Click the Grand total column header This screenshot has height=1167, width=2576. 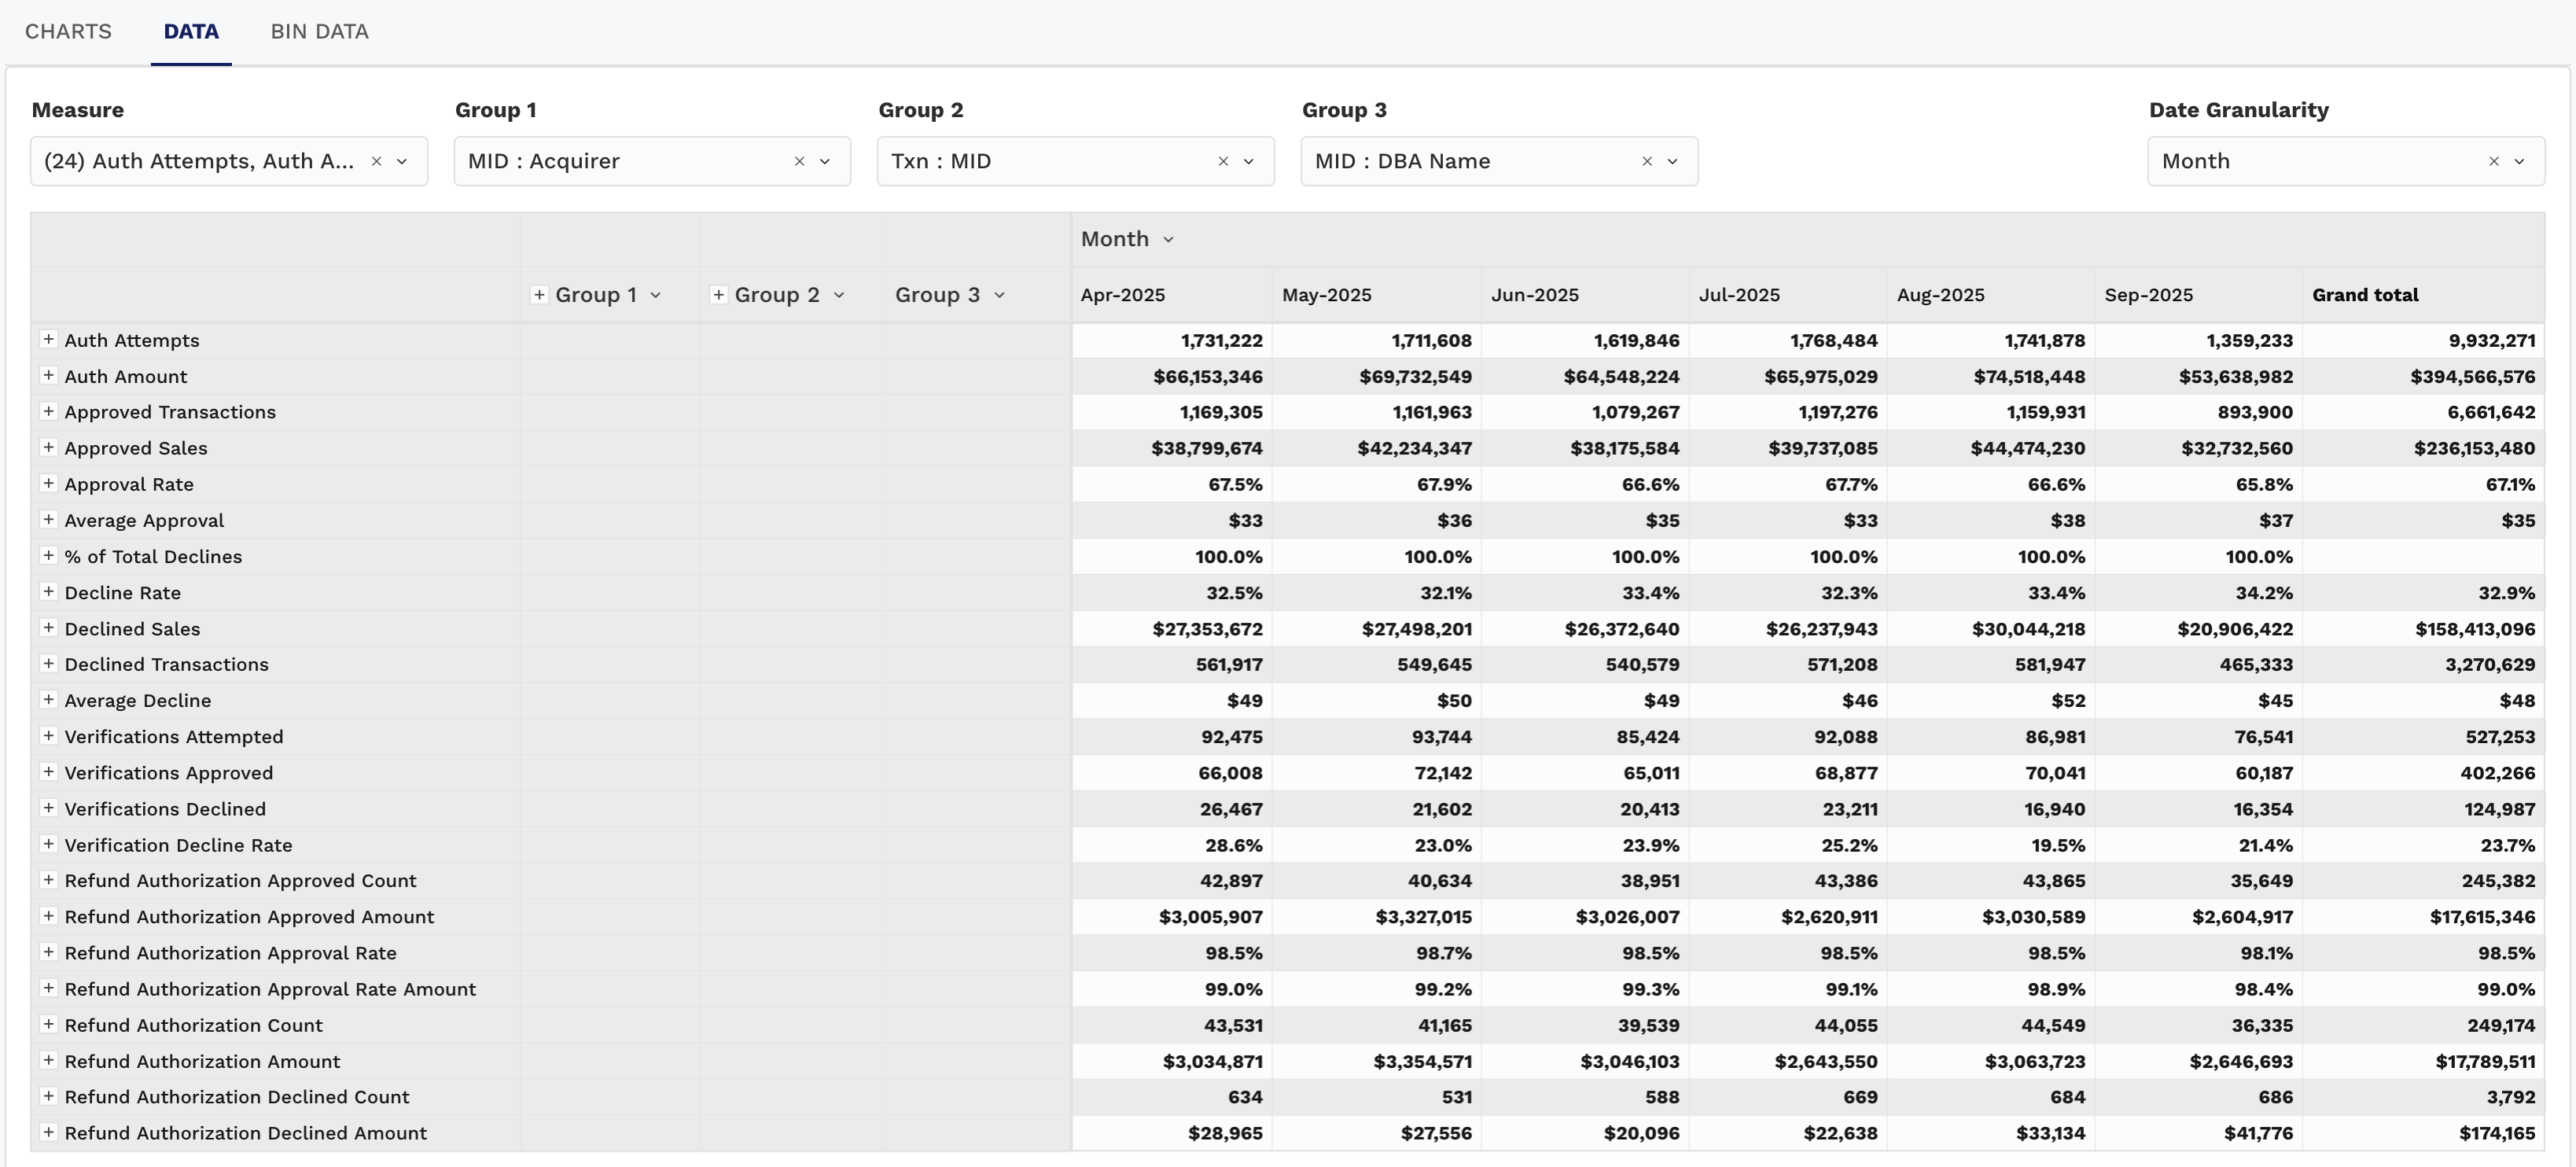point(2365,294)
